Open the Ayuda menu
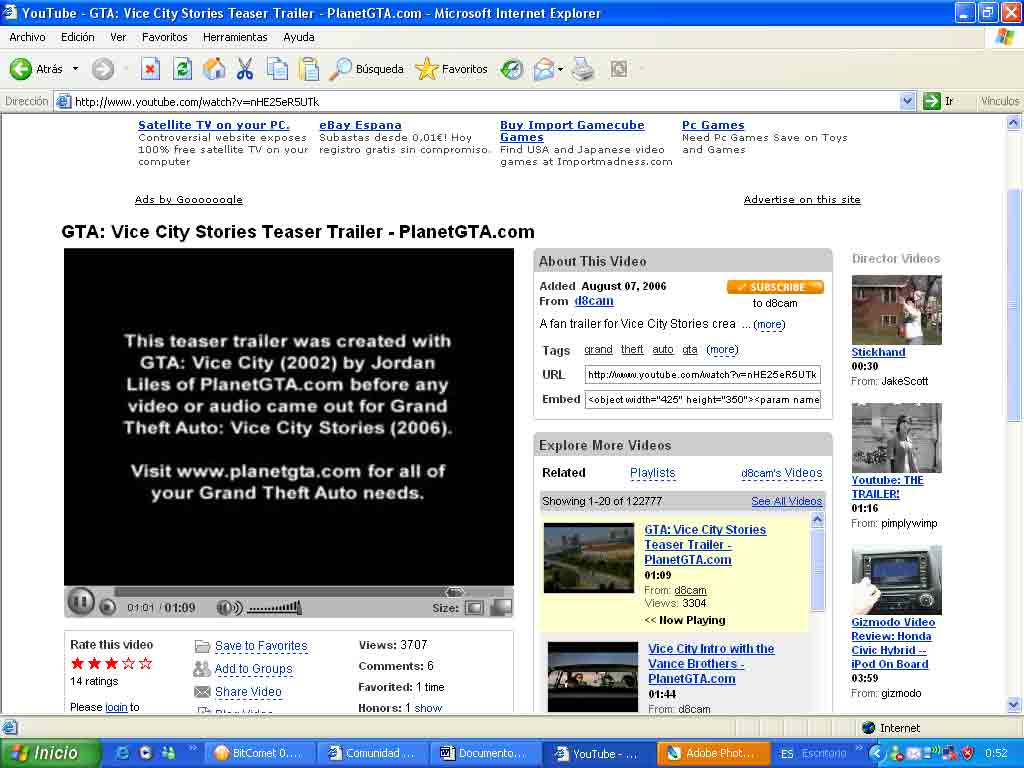The image size is (1024, 768). click(x=298, y=37)
